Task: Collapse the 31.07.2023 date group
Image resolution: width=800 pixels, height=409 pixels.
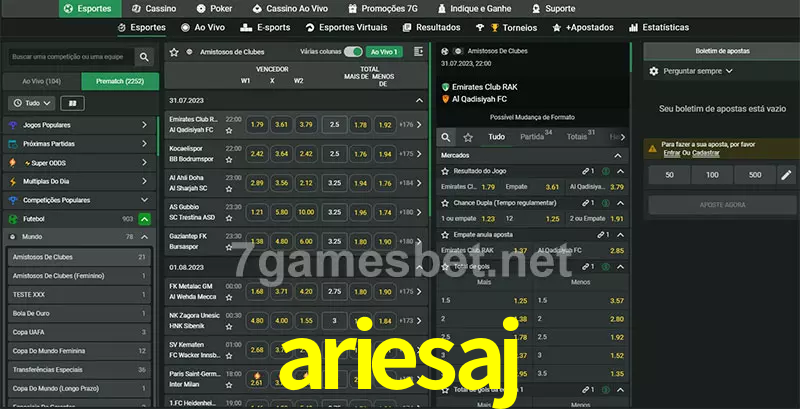Action: (419, 101)
